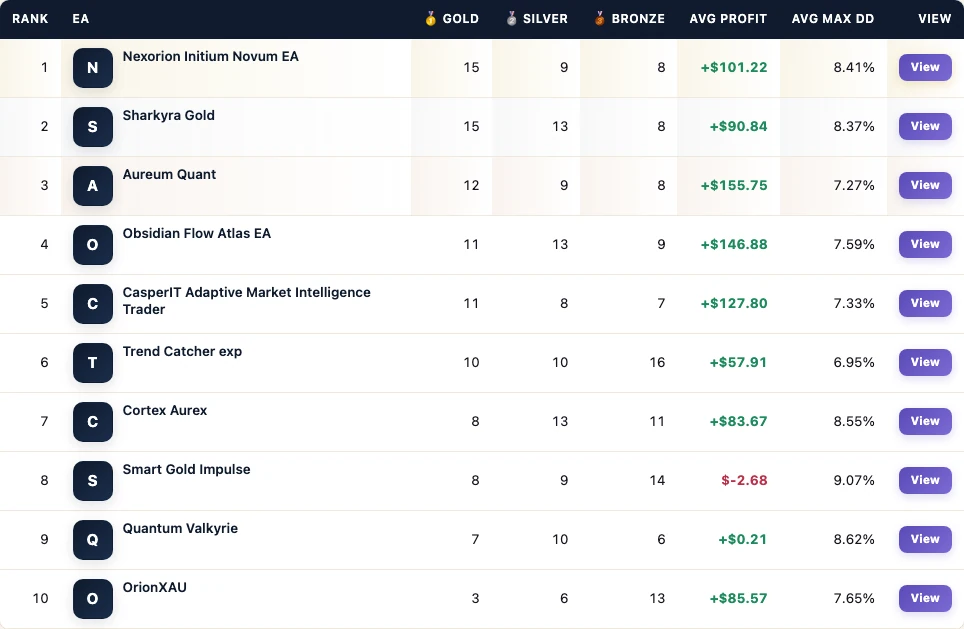The height and width of the screenshot is (629, 964).
Task: Click the +$155.75 average profit value
Action: tap(734, 186)
